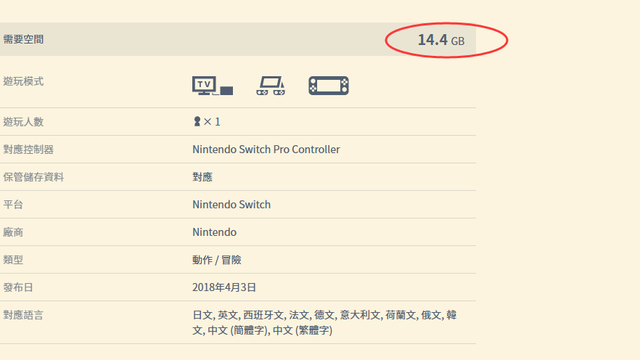
Task: Select the 動作 / 冒險 genre value
Action: pyautogui.click(x=217, y=260)
